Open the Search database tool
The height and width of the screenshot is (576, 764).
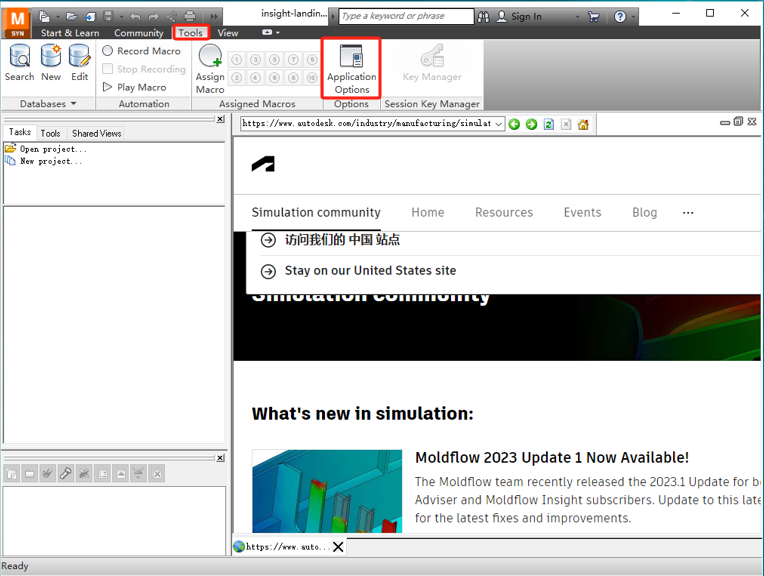click(x=19, y=62)
